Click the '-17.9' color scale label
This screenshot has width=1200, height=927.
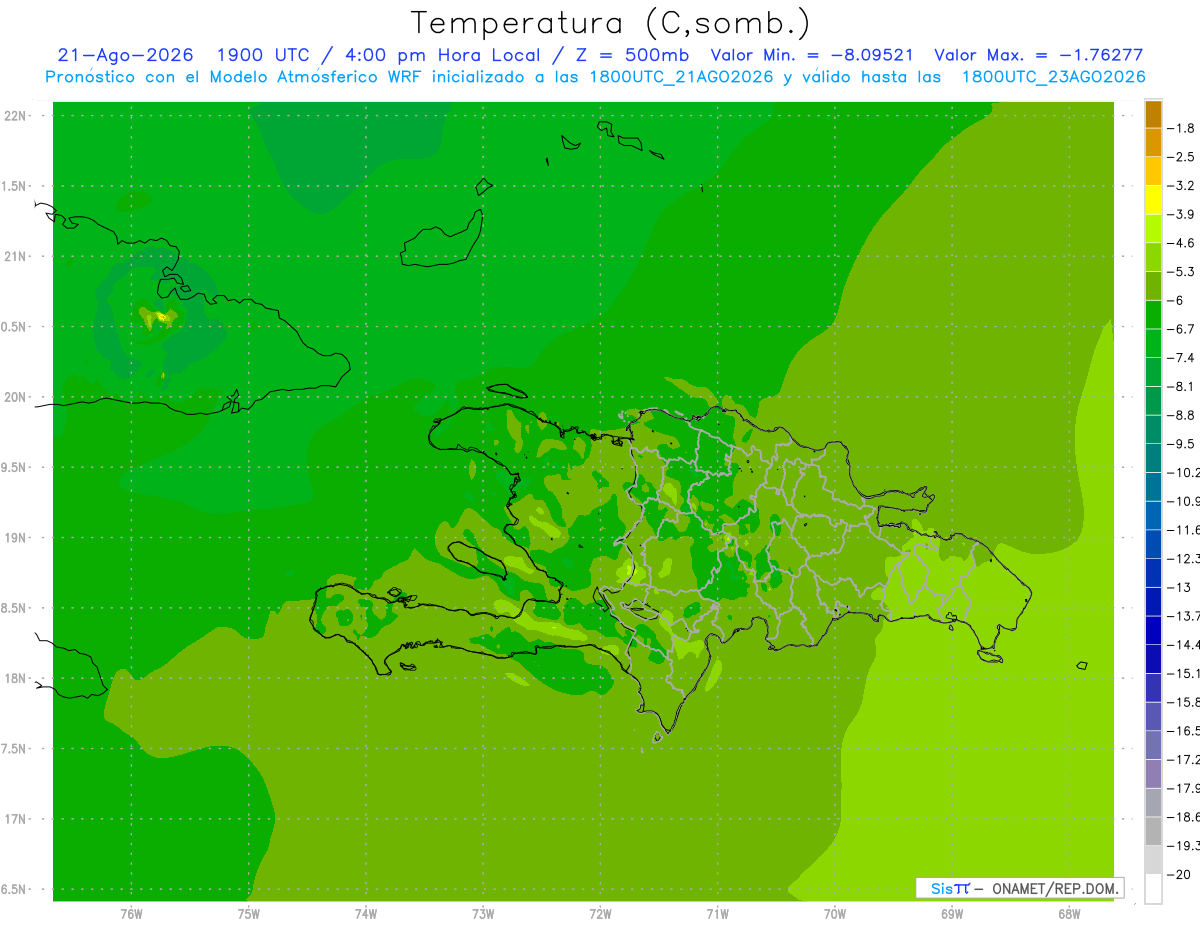tap(1184, 788)
